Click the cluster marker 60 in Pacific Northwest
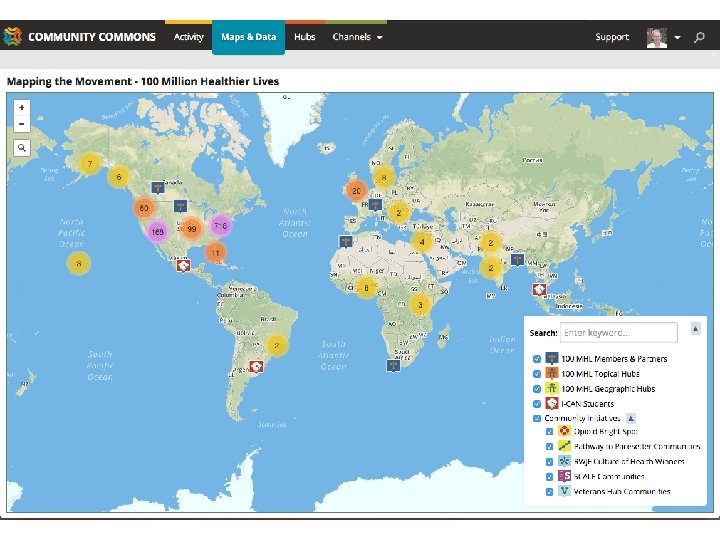The width and height of the screenshot is (720, 540). 144,208
